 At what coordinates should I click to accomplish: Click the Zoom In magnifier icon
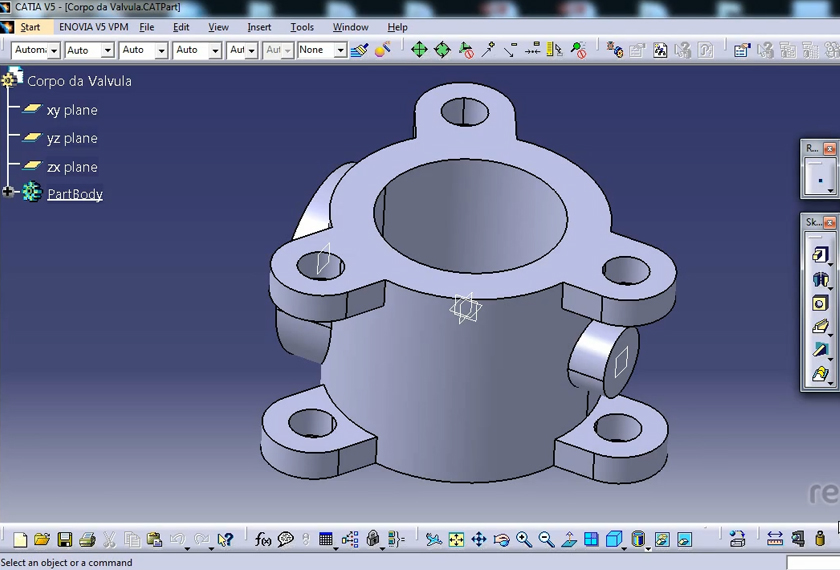tap(524, 540)
